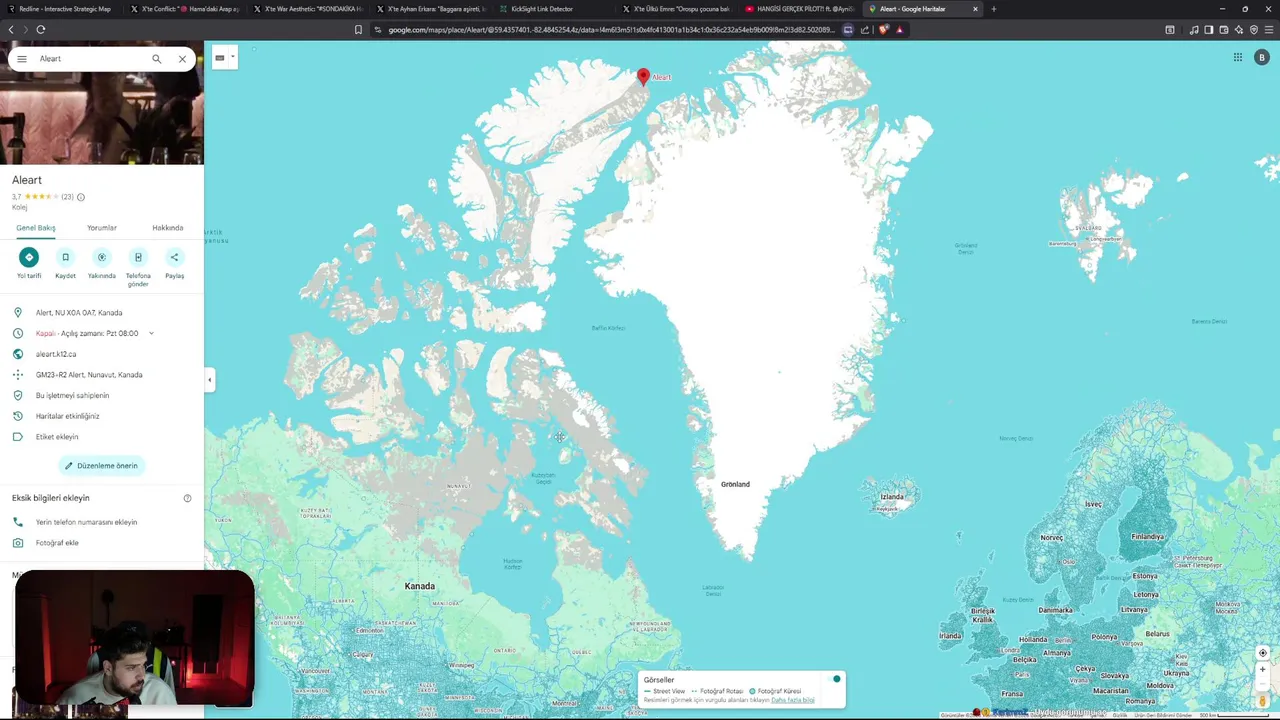Click the address Alert, NU X0A 0A7, Kanada
The height and width of the screenshot is (720, 1280).
point(79,313)
